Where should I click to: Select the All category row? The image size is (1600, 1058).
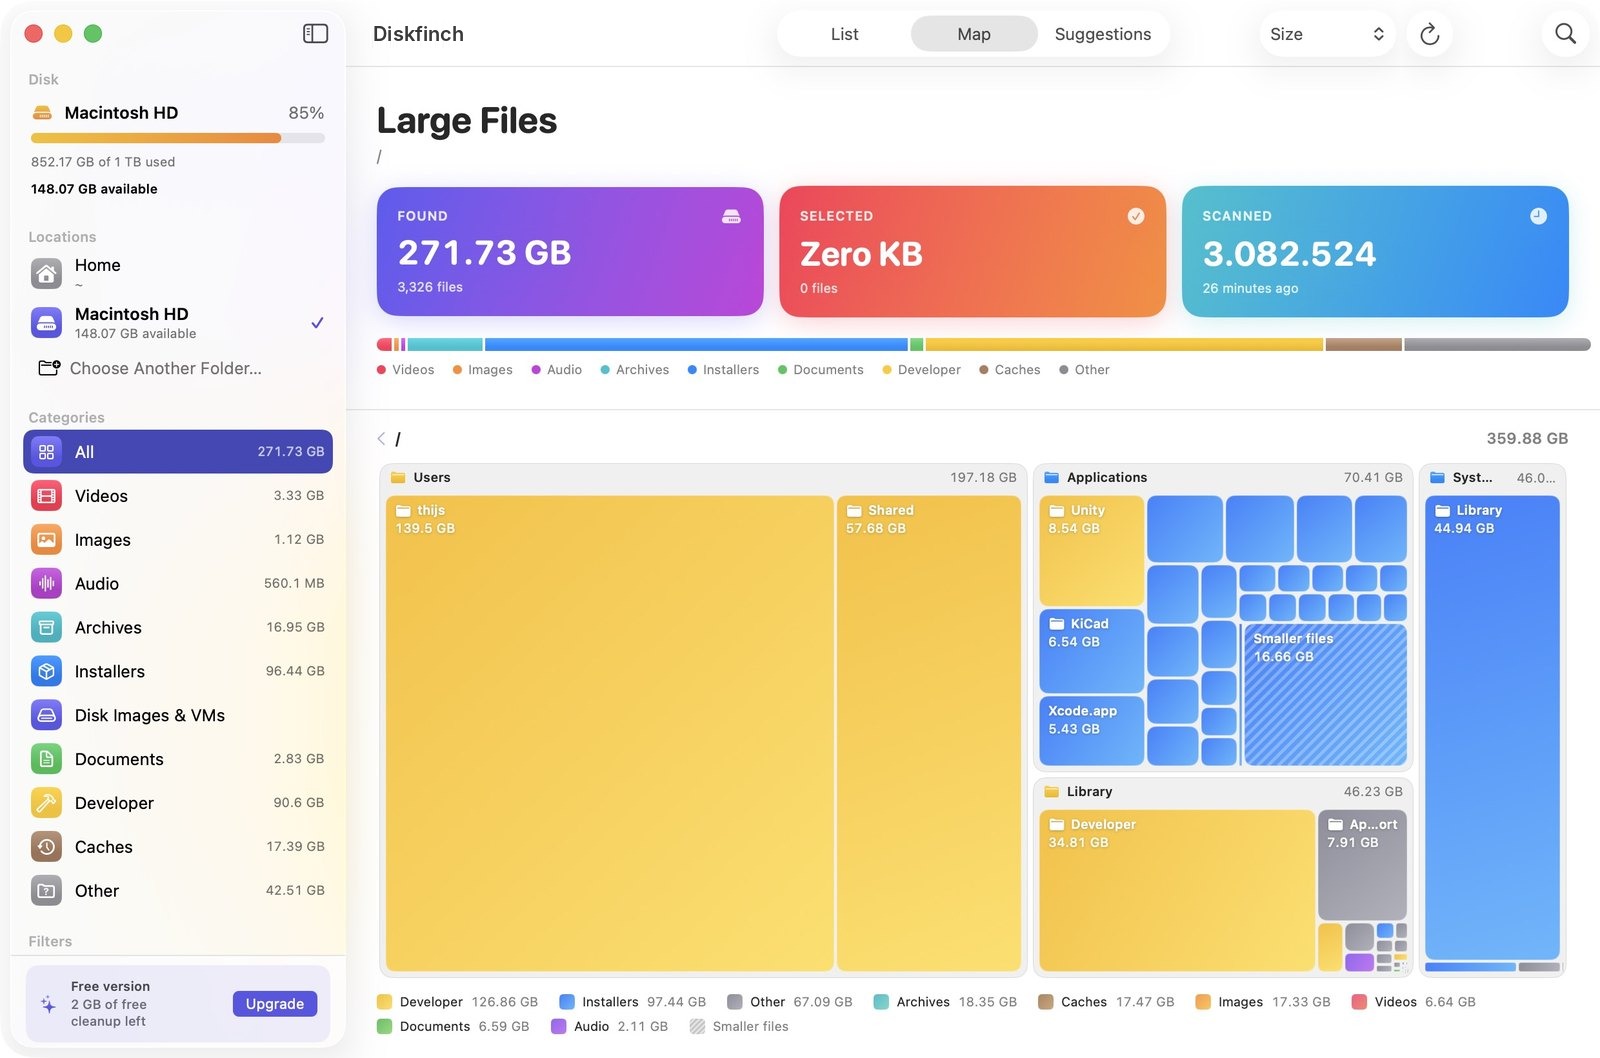[x=178, y=452]
